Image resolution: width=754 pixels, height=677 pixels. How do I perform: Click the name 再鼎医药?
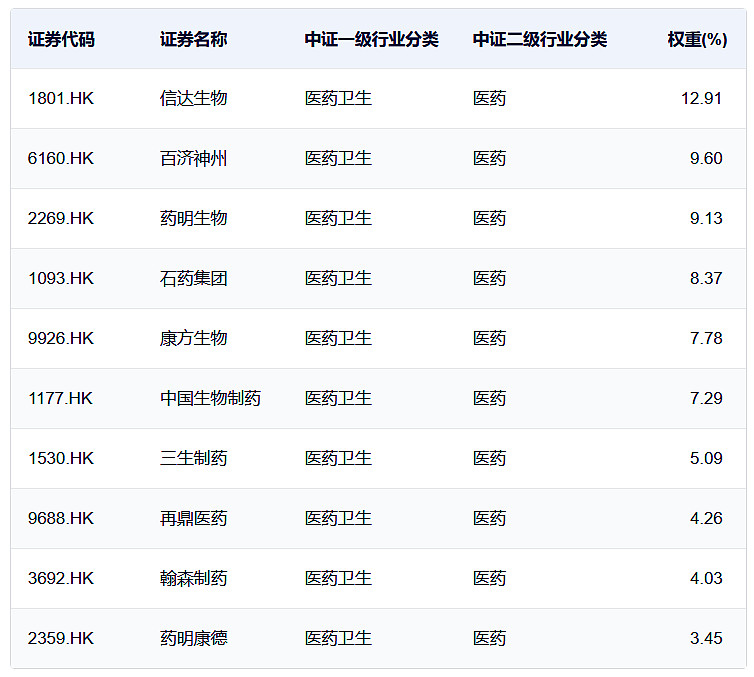click(x=193, y=518)
